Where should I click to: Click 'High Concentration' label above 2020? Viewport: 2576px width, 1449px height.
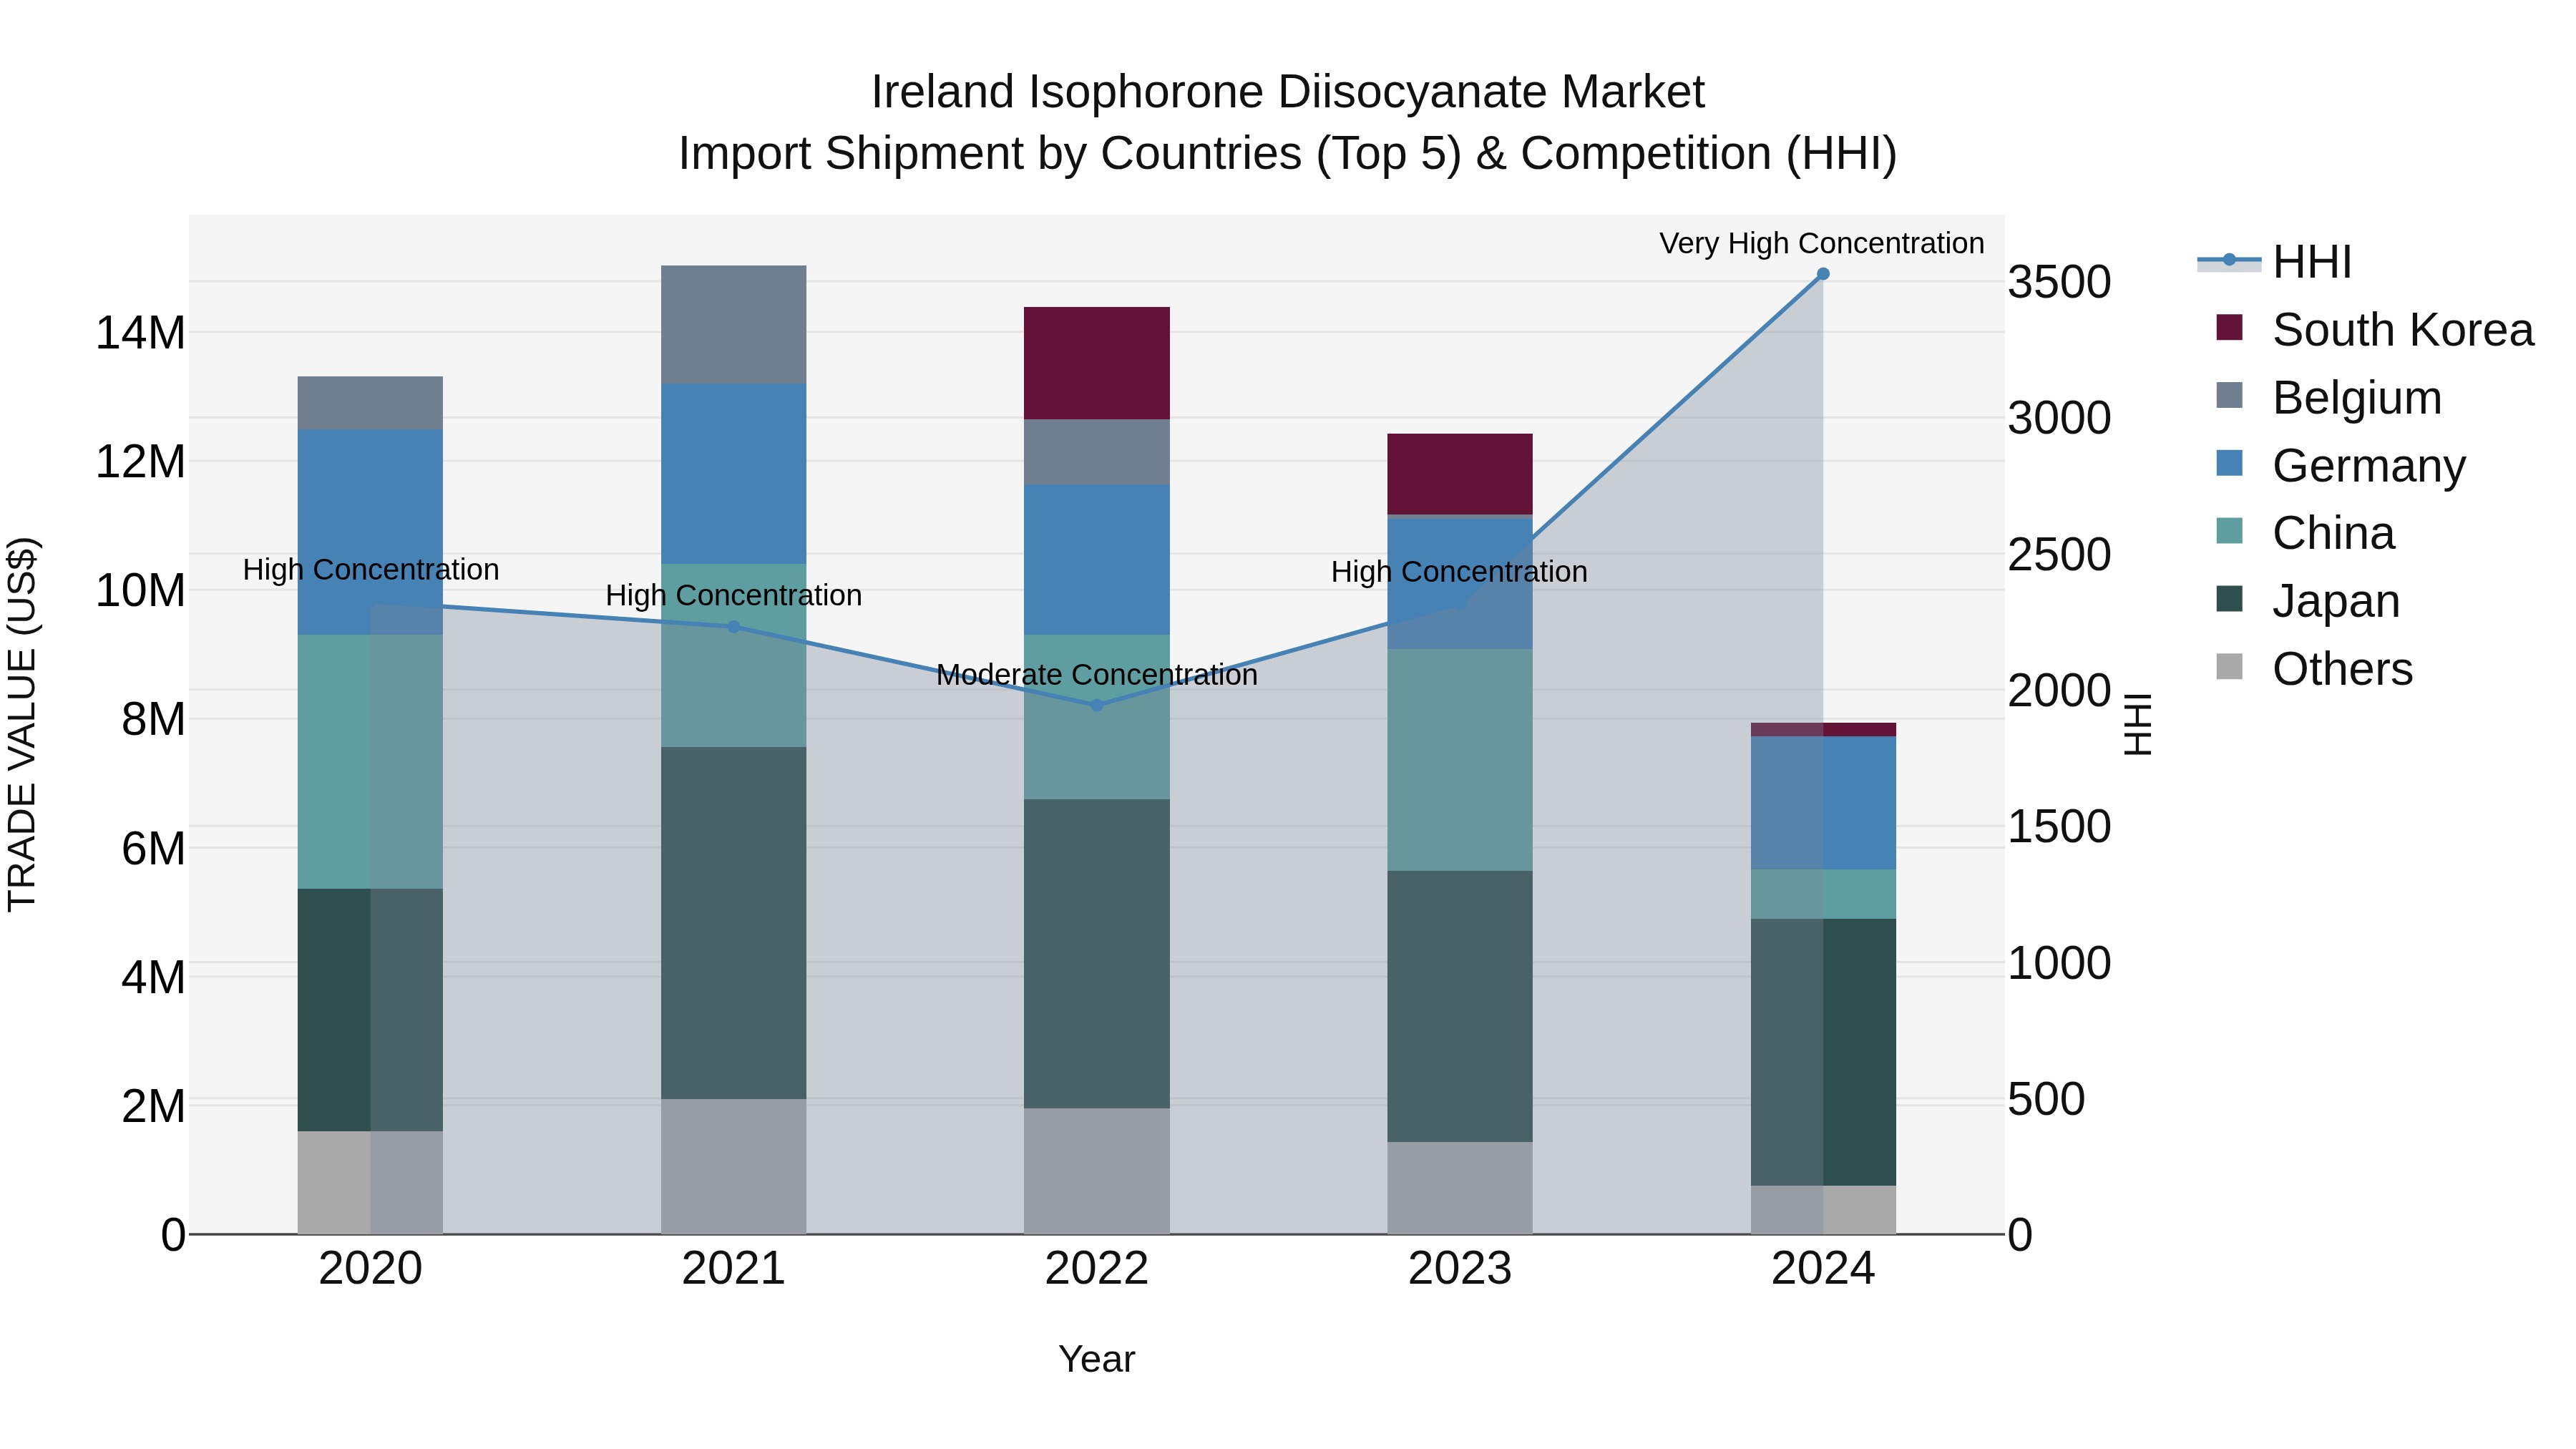pyautogui.click(x=371, y=570)
